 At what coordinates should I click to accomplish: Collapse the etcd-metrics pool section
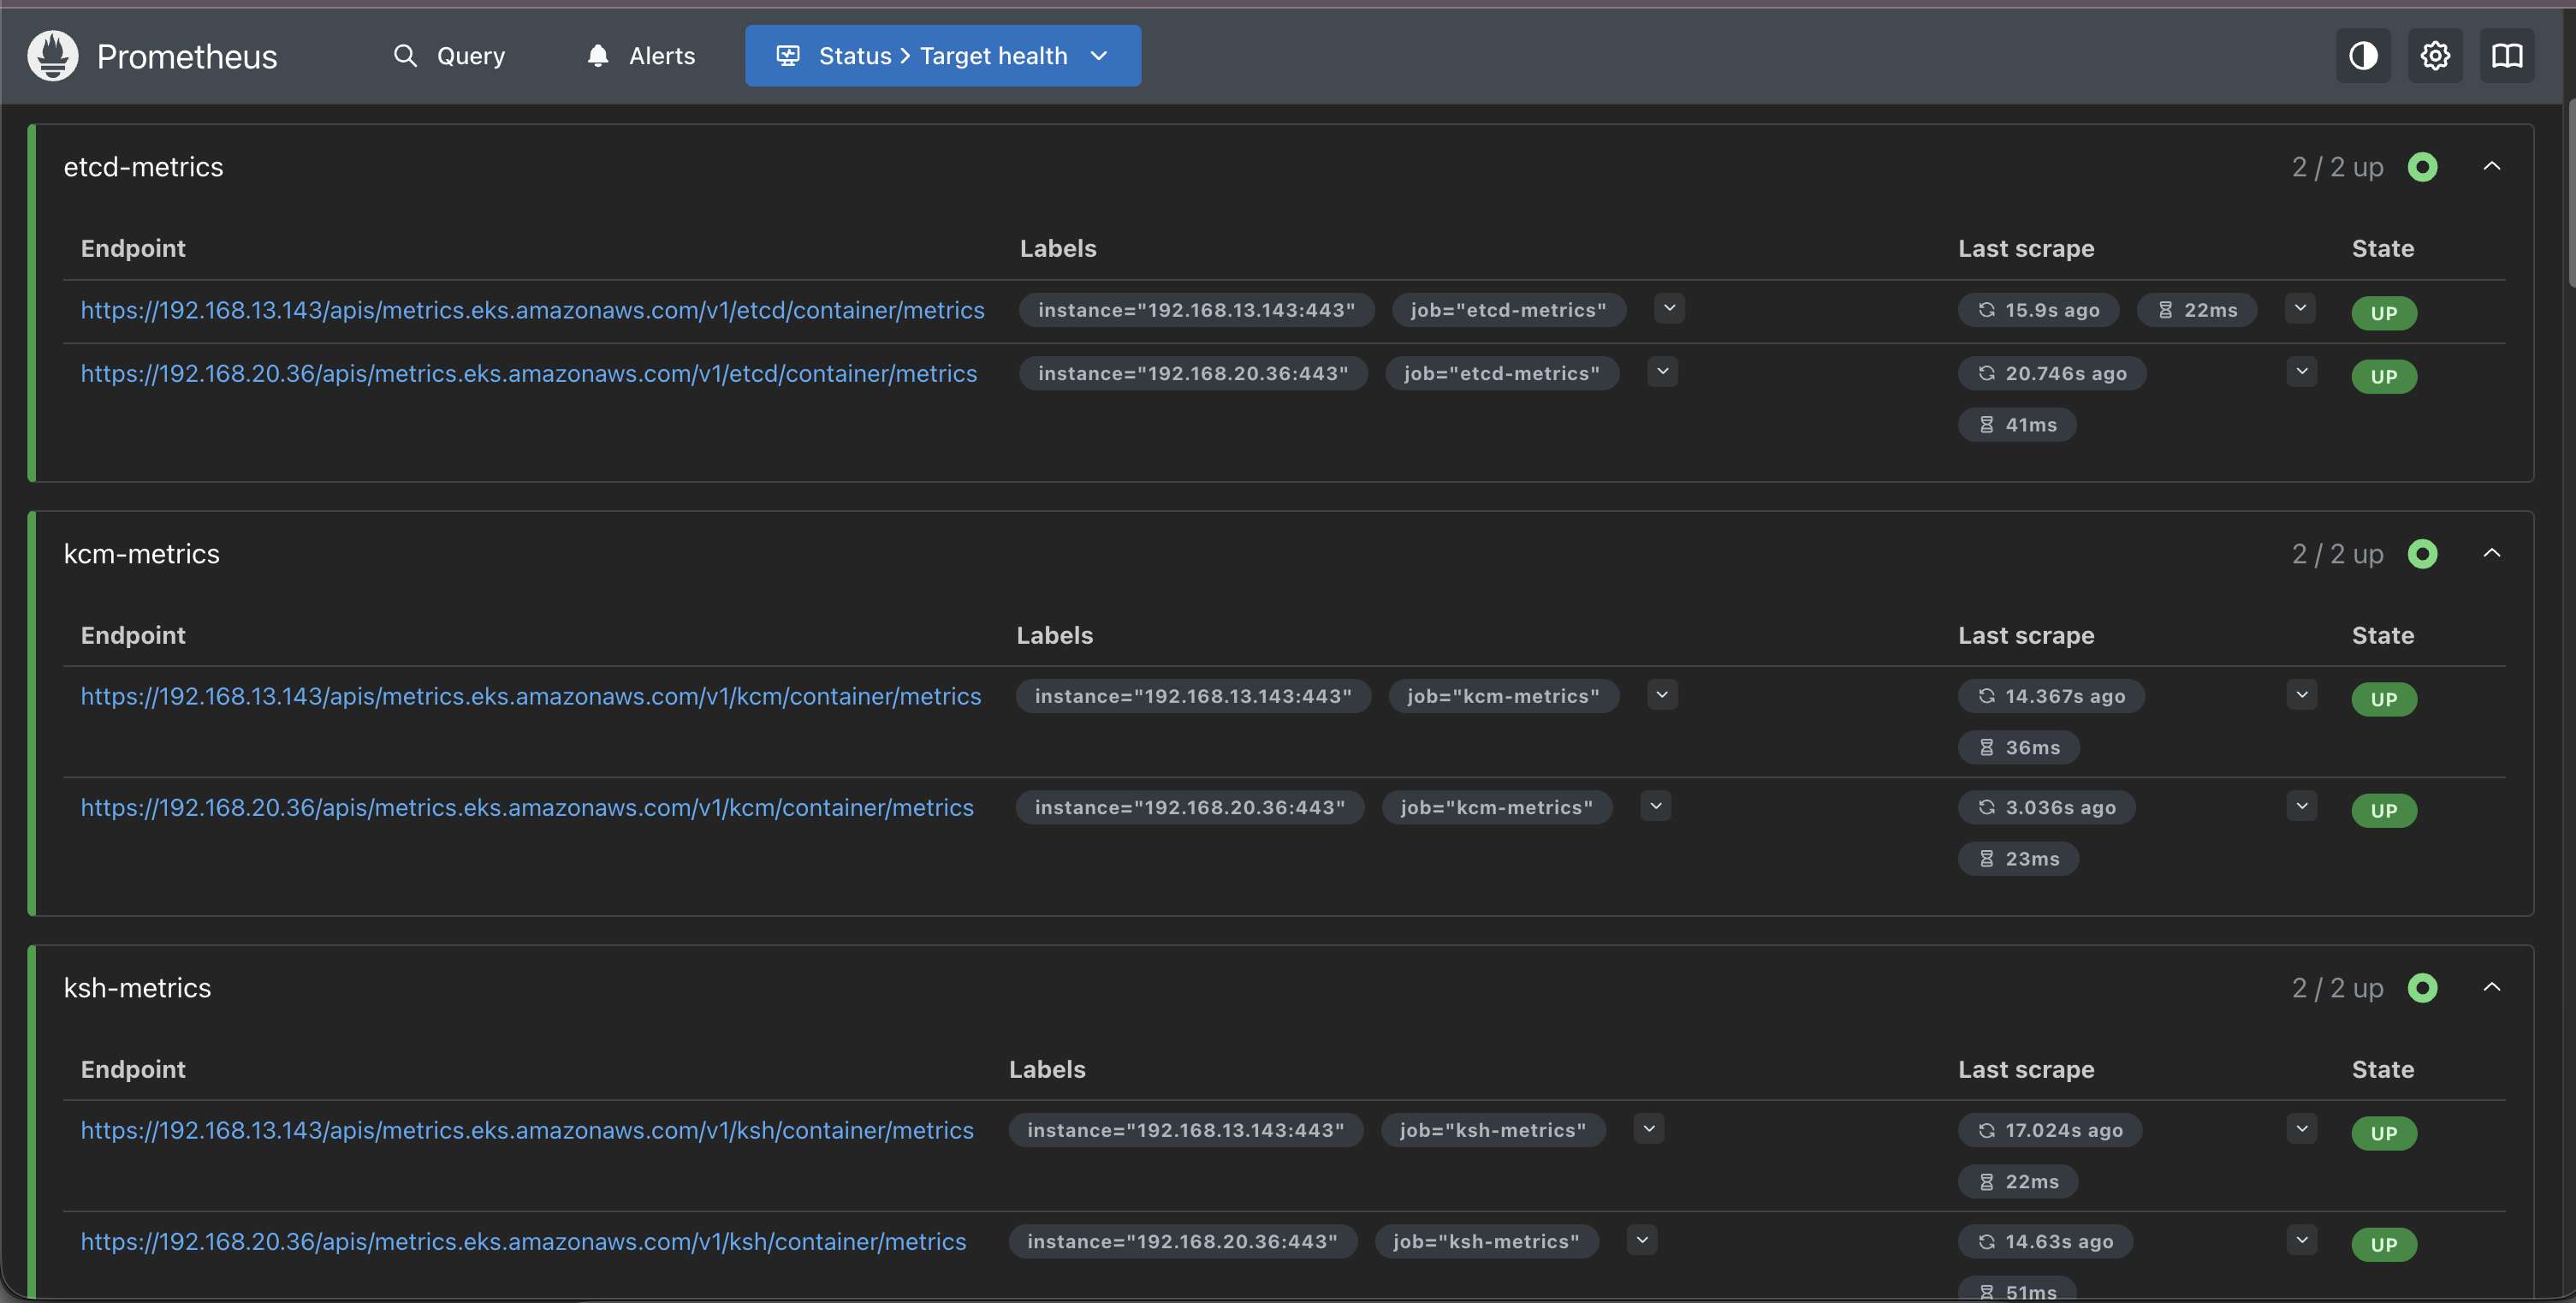2492,167
